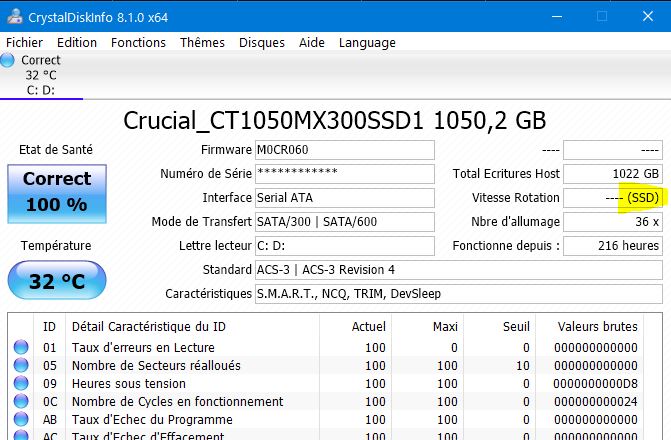Open the Edition menu

pyautogui.click(x=77, y=42)
